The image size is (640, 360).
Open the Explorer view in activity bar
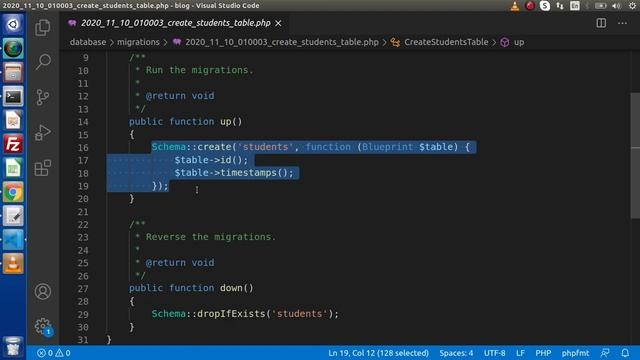(42, 28)
